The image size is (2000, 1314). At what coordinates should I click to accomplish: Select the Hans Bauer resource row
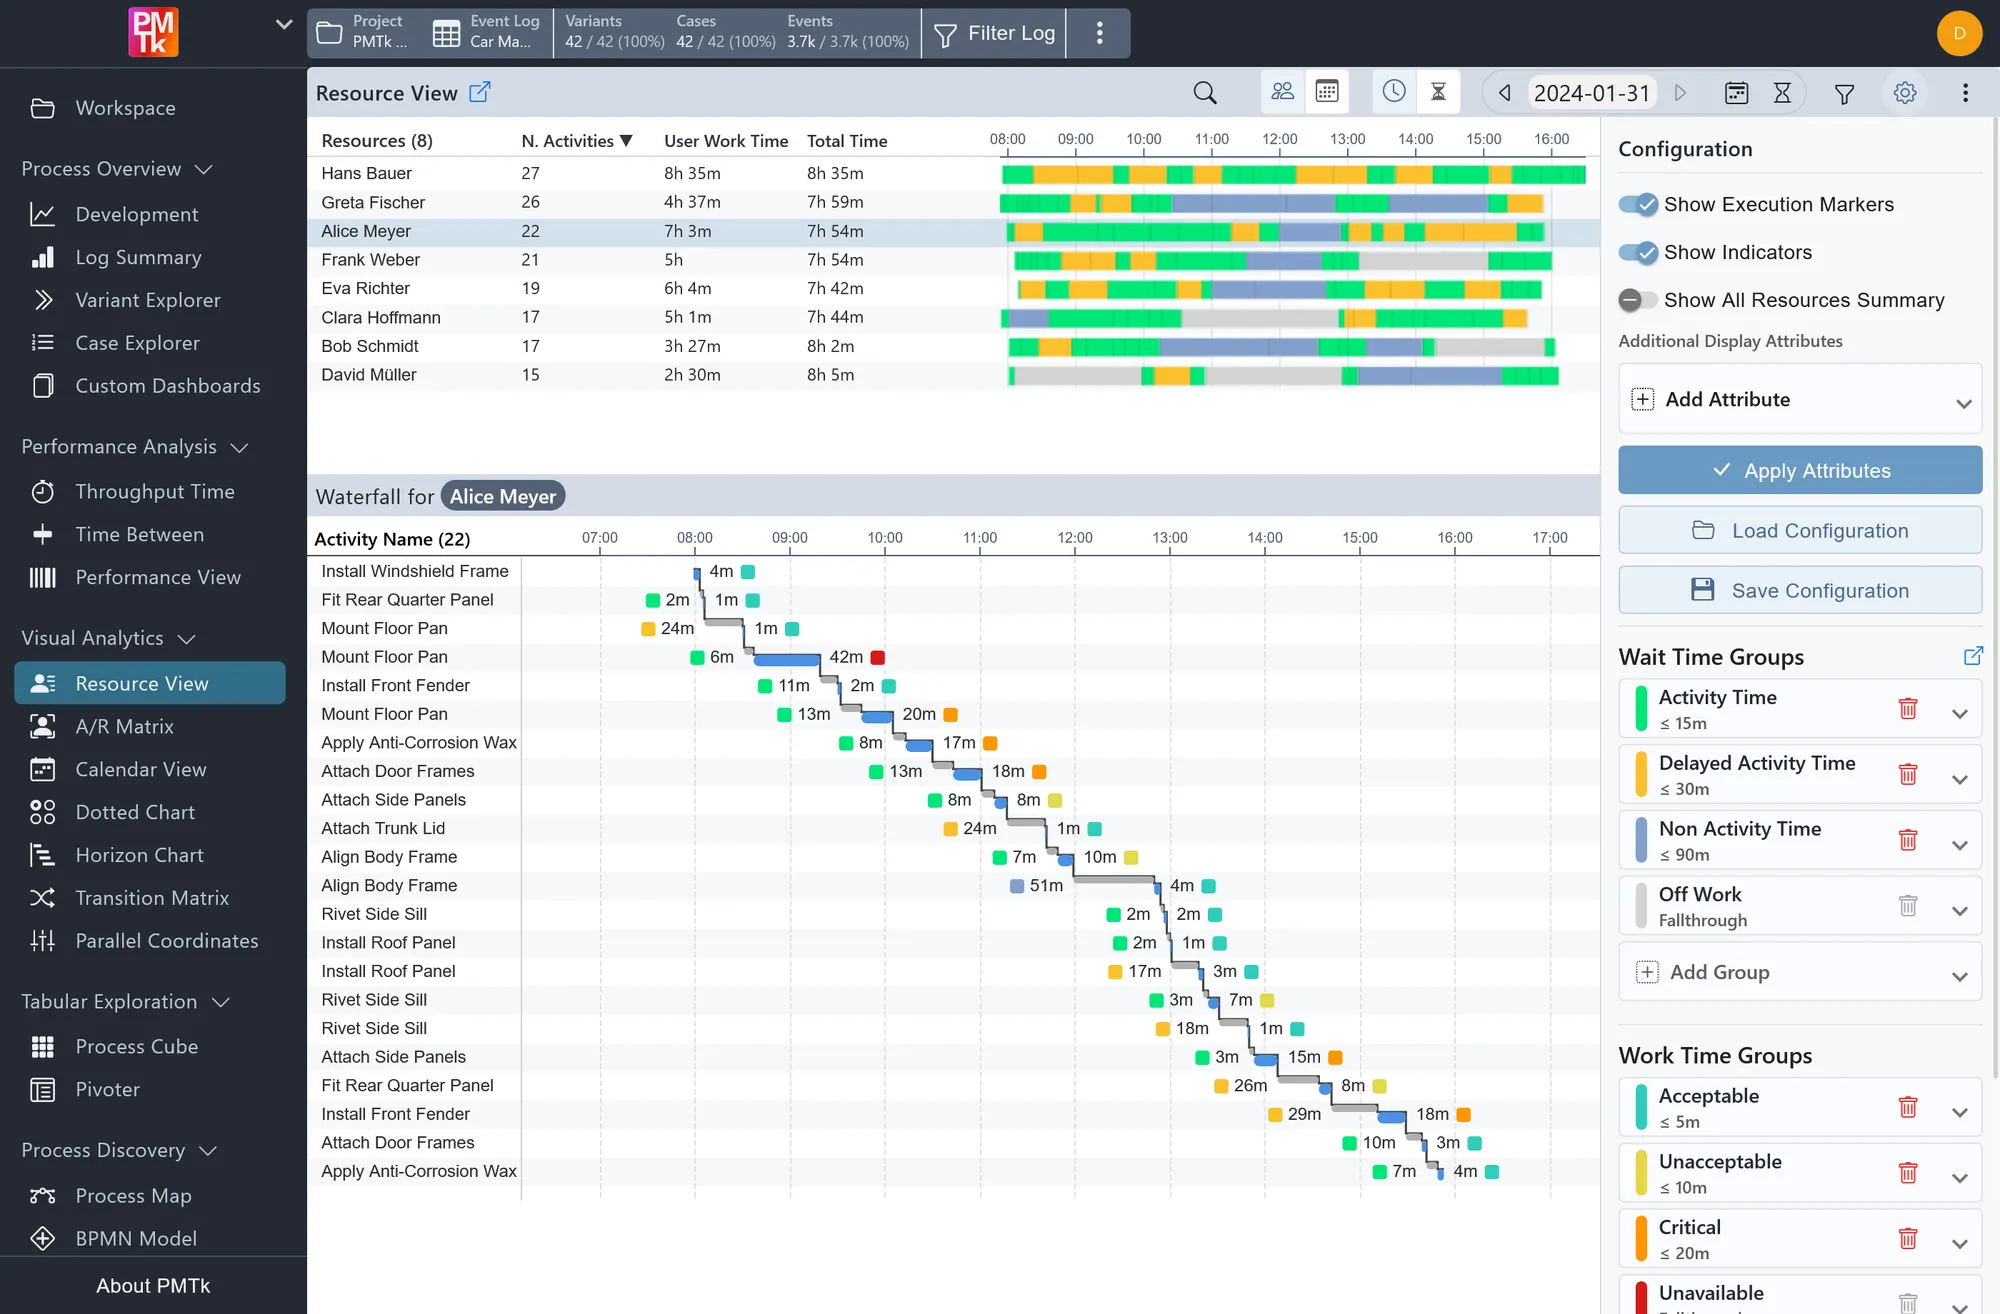(953, 174)
